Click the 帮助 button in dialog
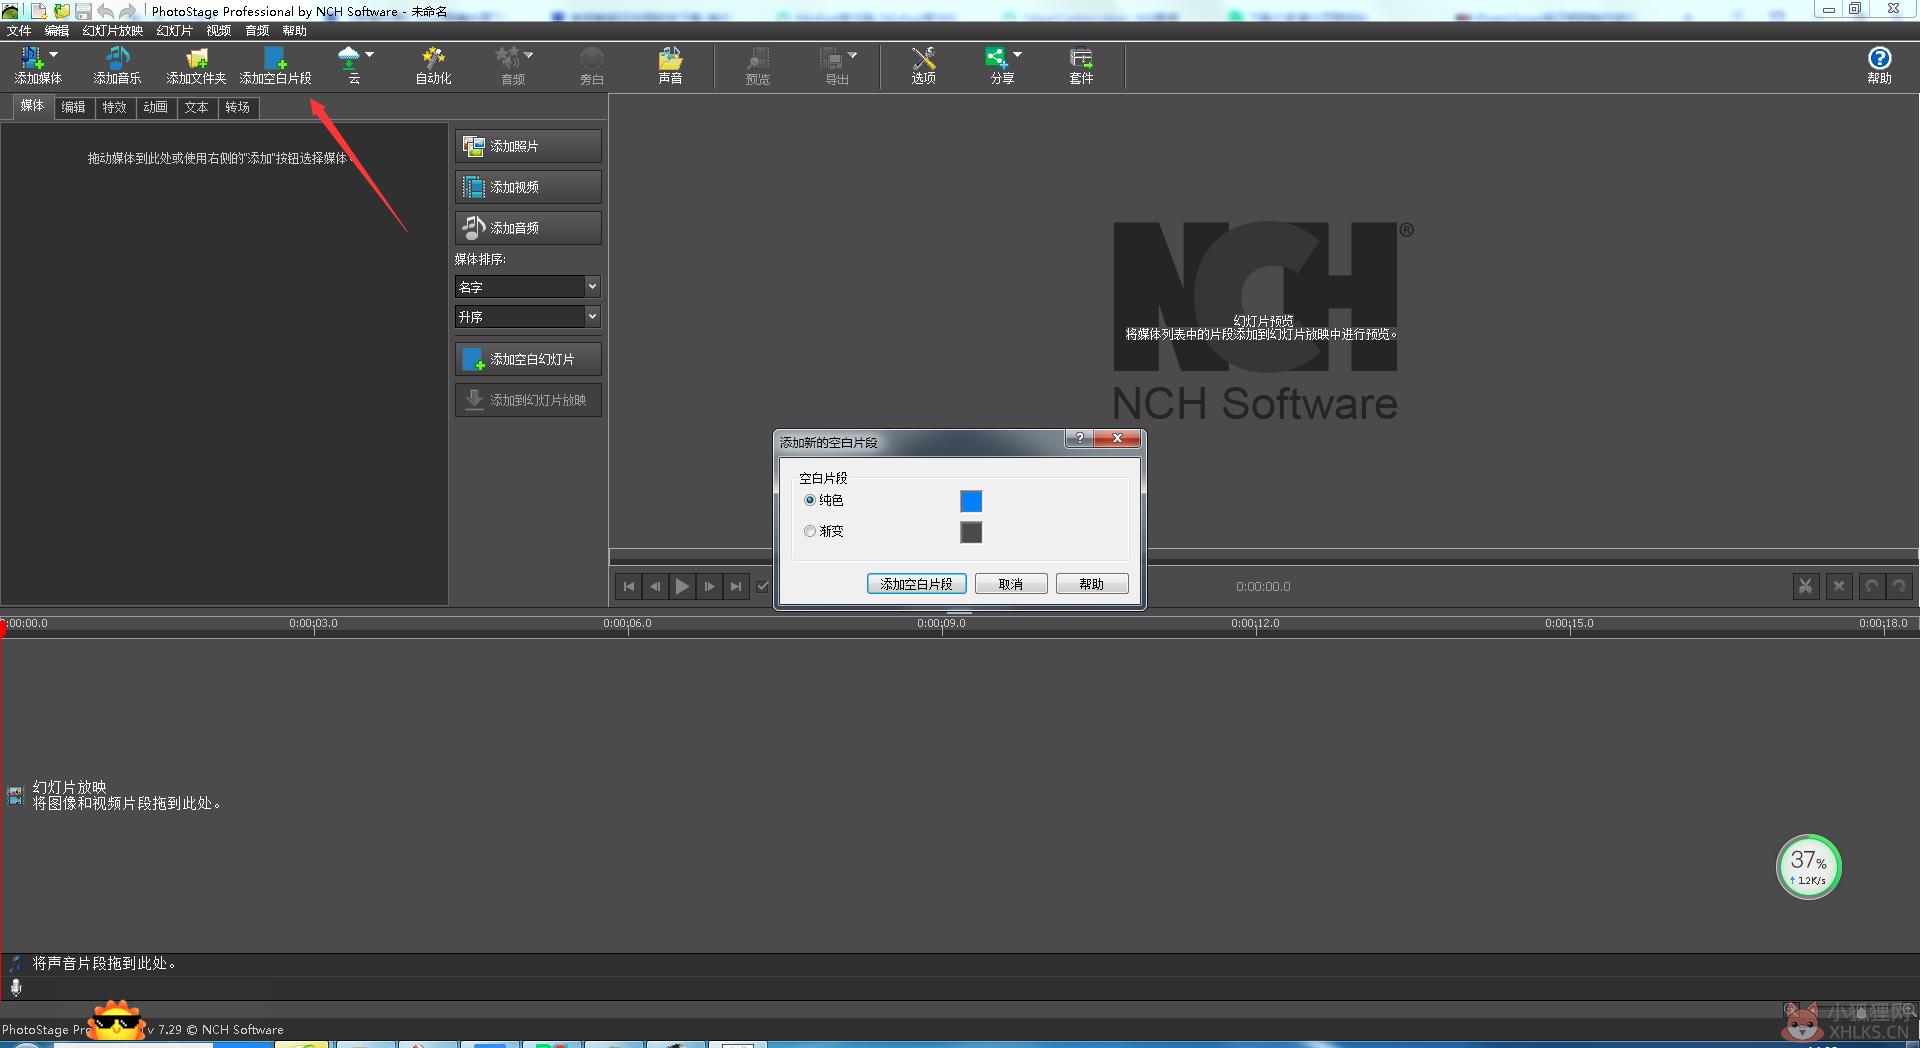The image size is (1920, 1048). pyautogui.click(x=1092, y=584)
